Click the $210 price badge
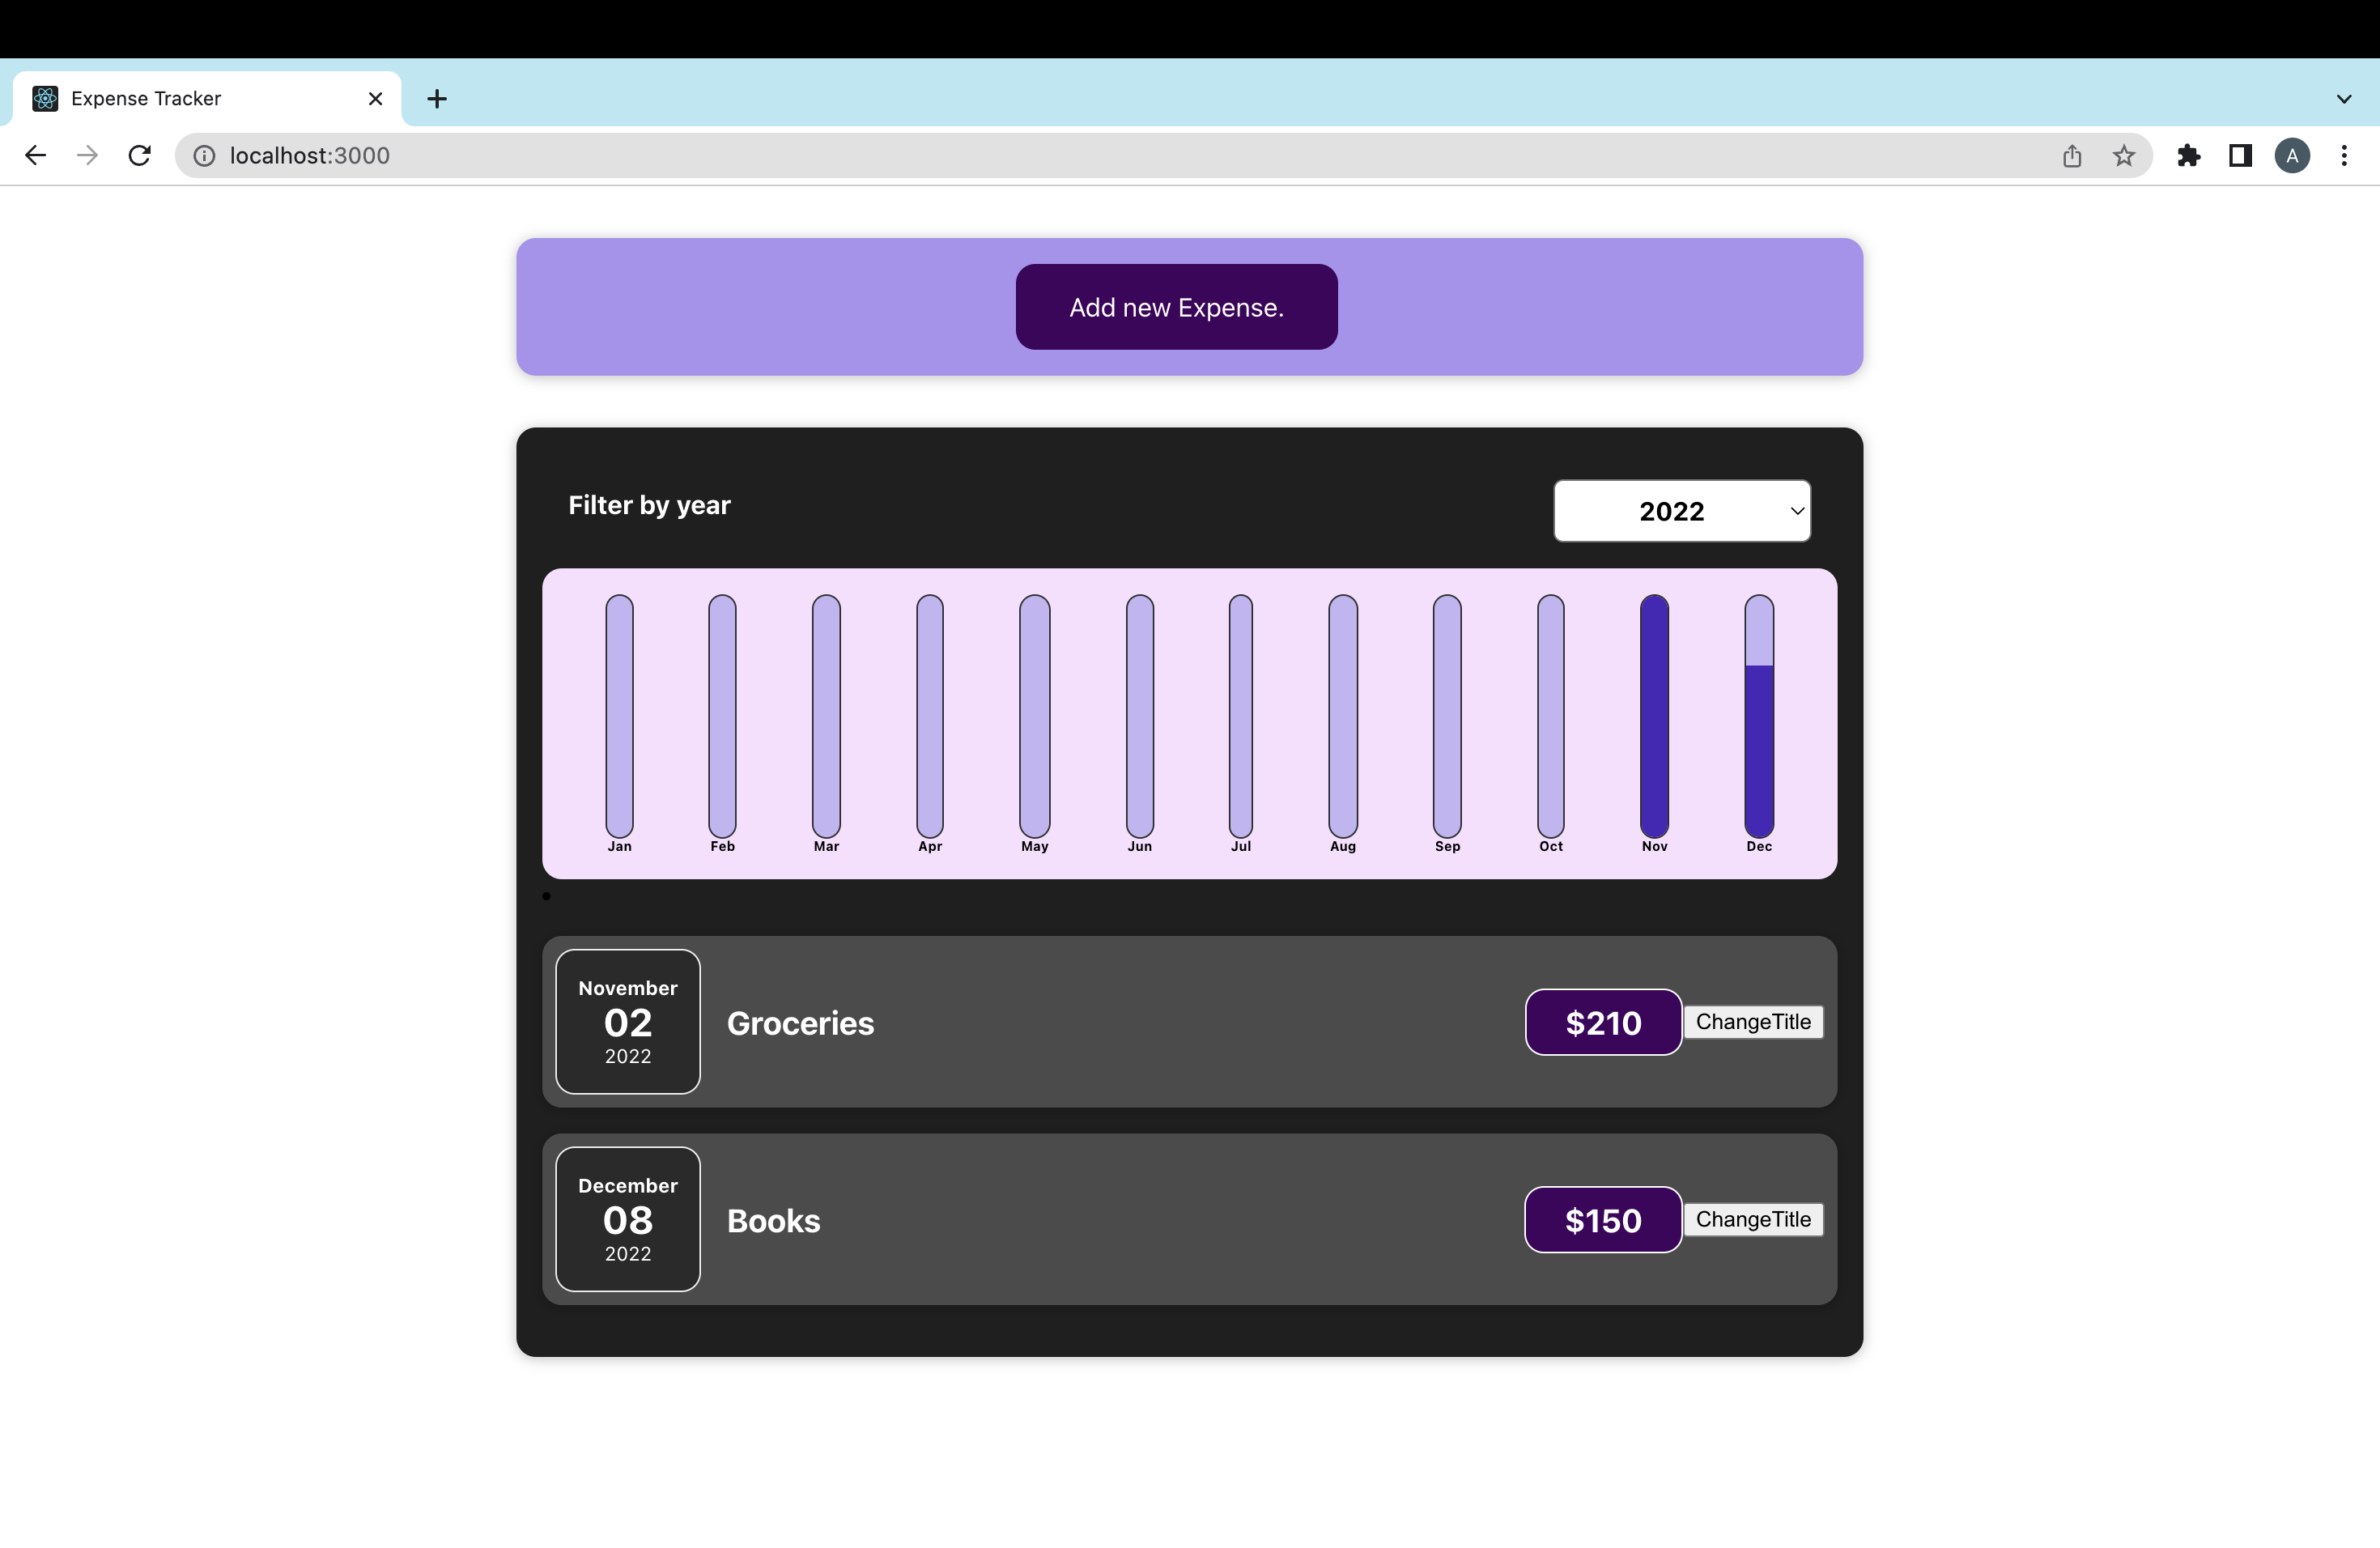The width and height of the screenshot is (2380, 1548). pos(1603,1022)
